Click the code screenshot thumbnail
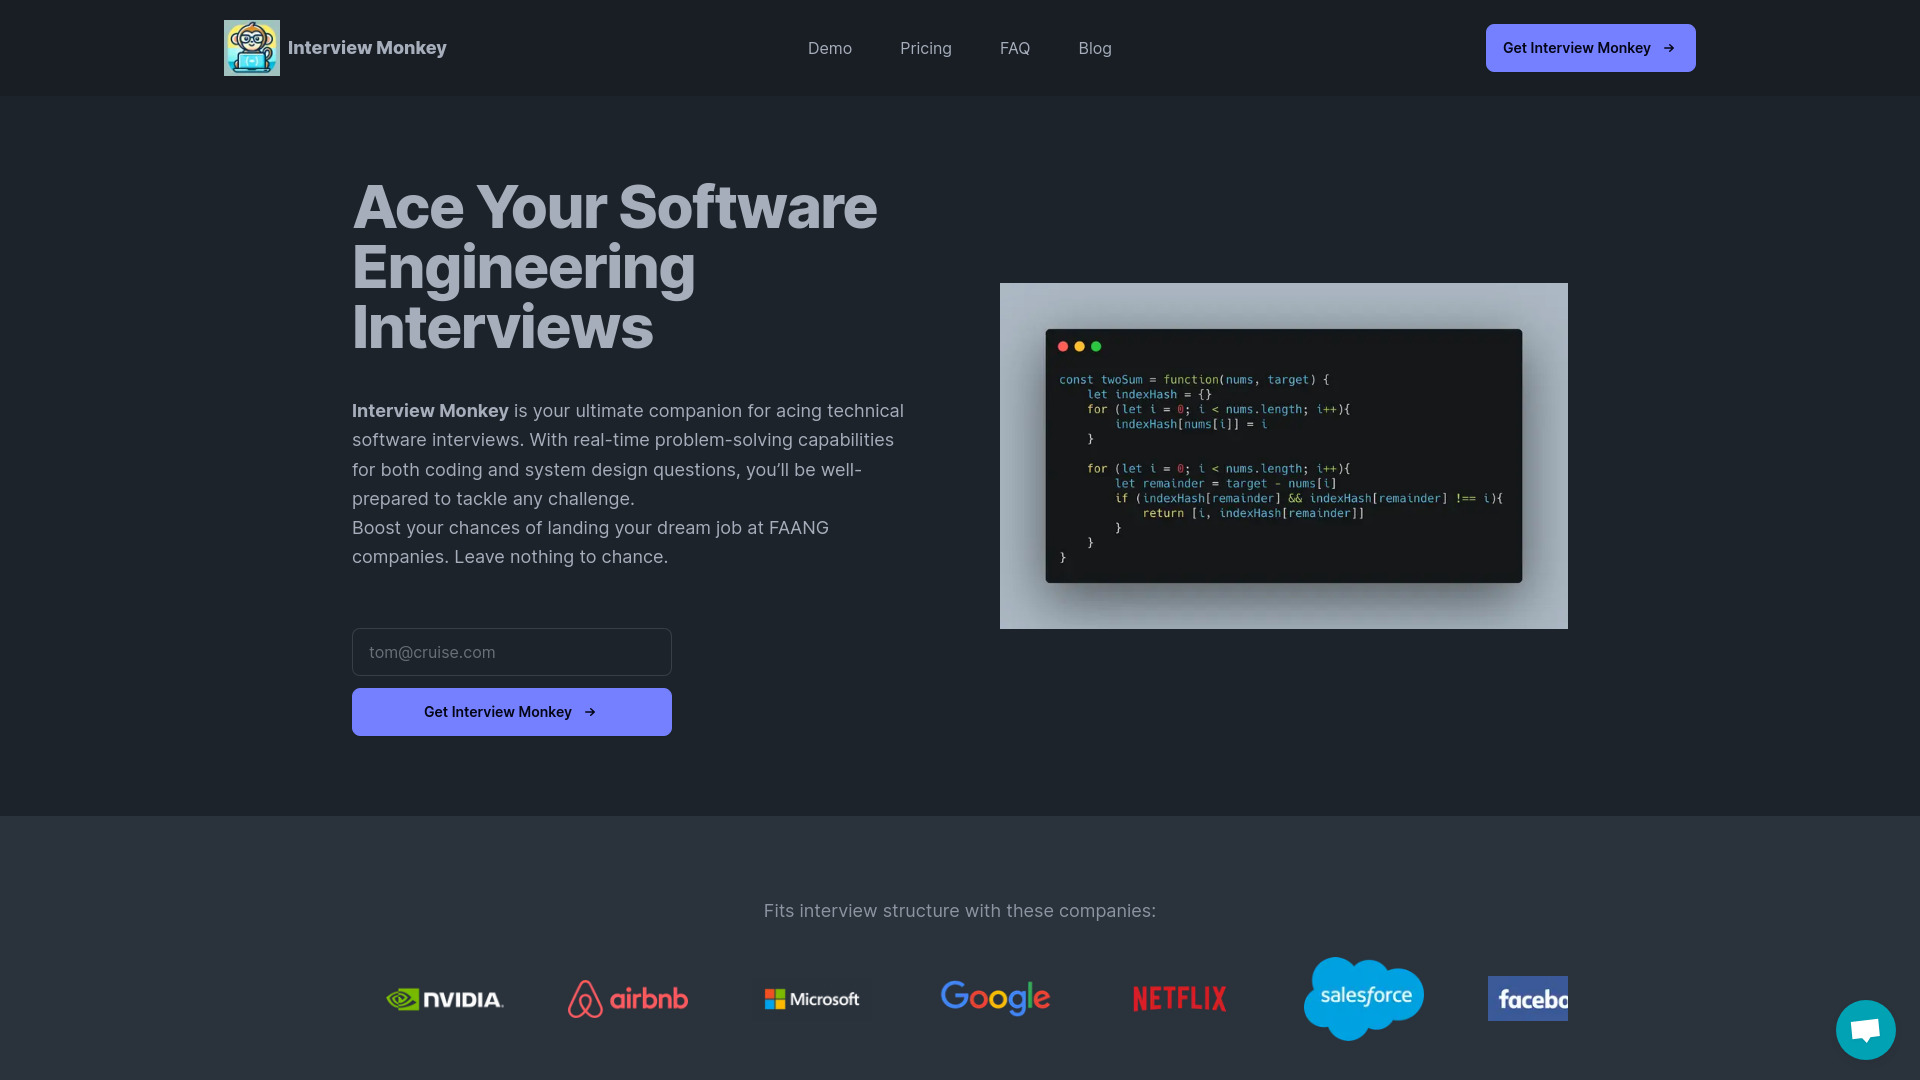 [x=1283, y=455]
